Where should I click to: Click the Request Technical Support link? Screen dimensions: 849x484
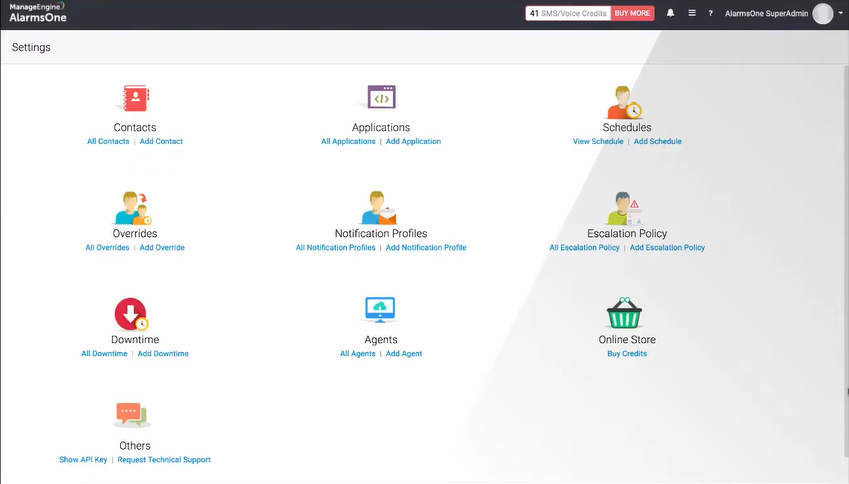click(x=164, y=460)
